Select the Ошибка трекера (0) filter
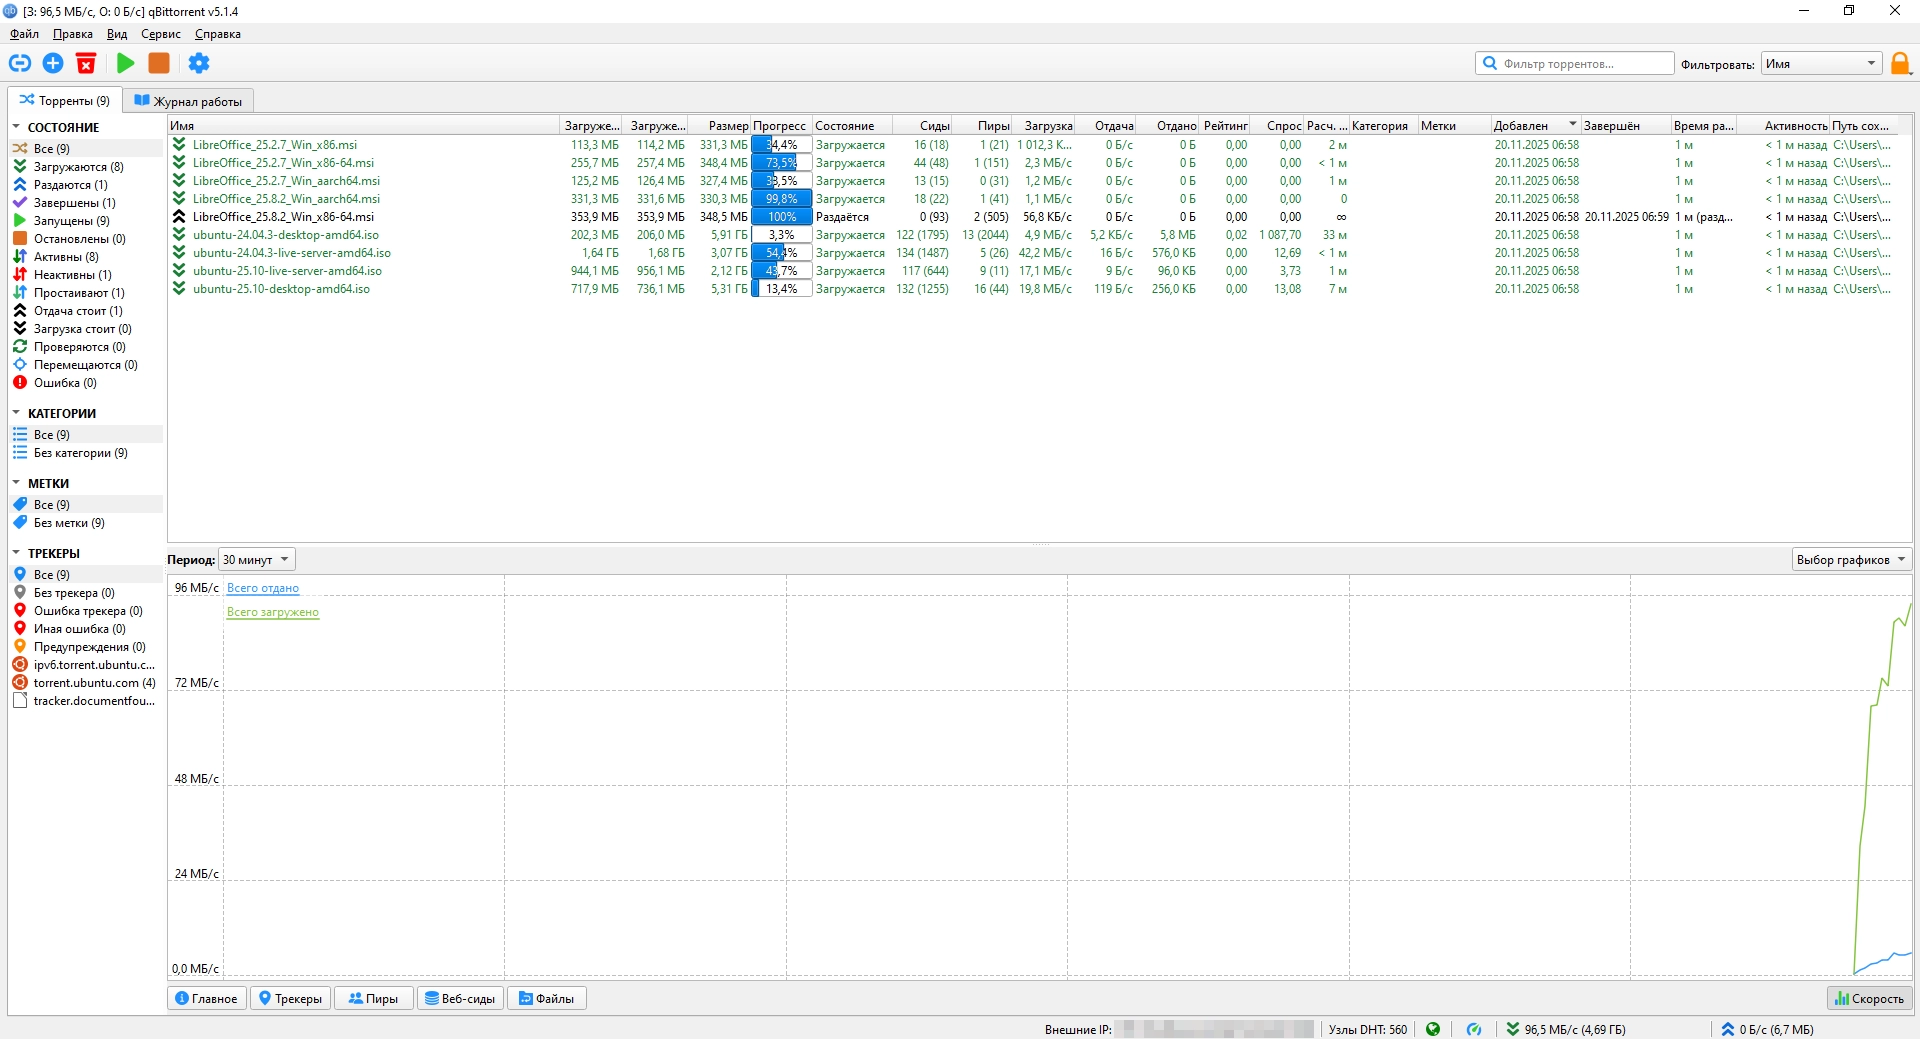1920x1039 pixels. click(88, 611)
